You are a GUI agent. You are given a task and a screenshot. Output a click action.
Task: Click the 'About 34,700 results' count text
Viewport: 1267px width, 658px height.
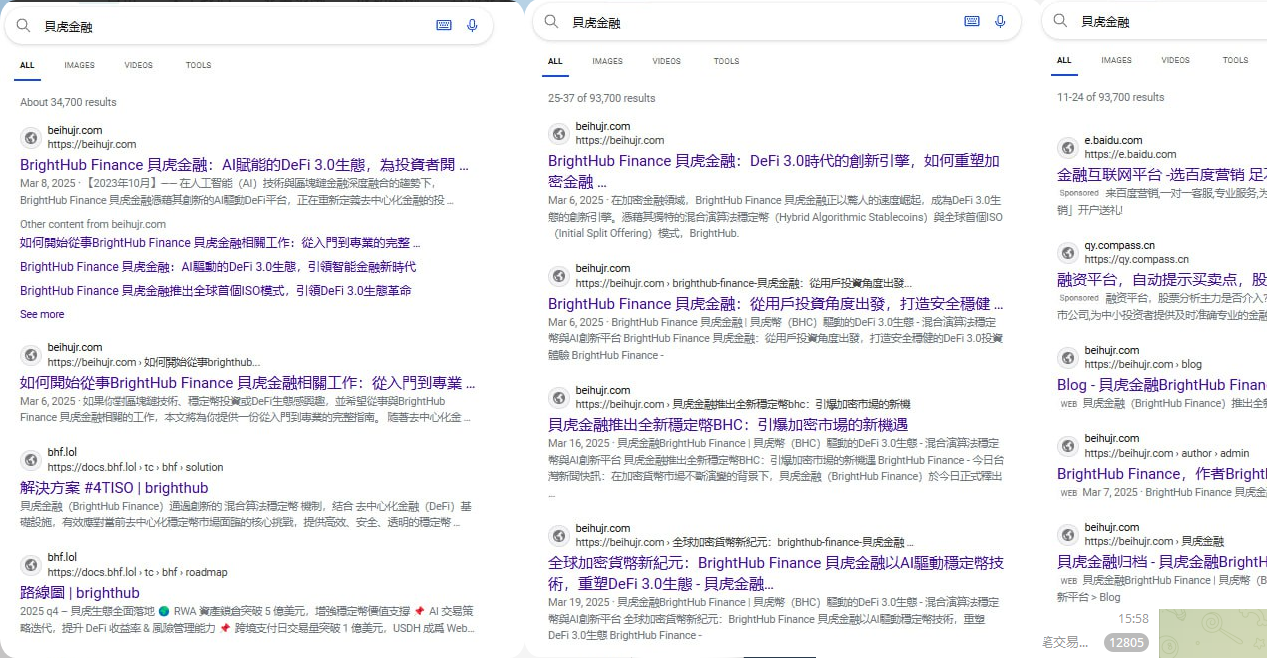68,102
